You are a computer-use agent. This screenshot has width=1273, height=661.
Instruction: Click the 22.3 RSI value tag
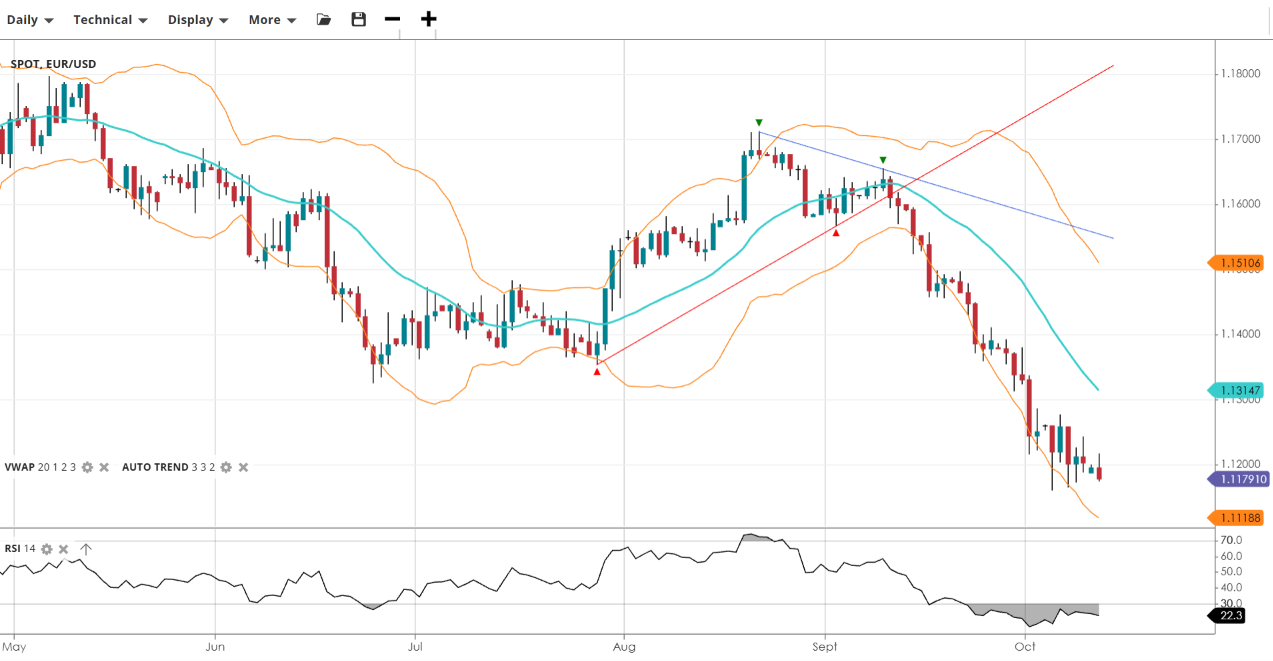(x=1227, y=616)
